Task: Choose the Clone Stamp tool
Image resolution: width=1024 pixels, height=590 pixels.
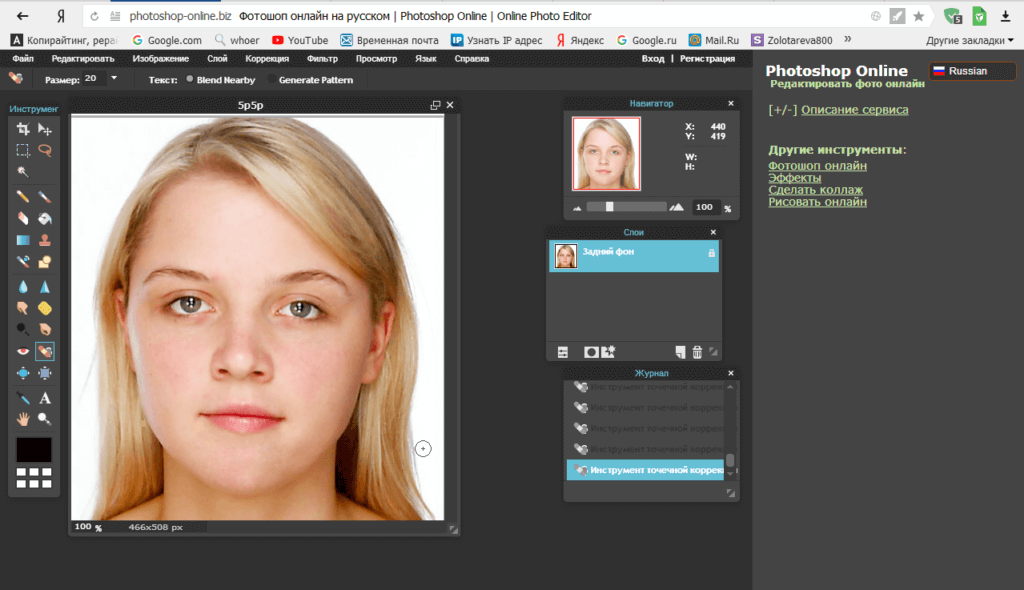Action: coord(45,240)
